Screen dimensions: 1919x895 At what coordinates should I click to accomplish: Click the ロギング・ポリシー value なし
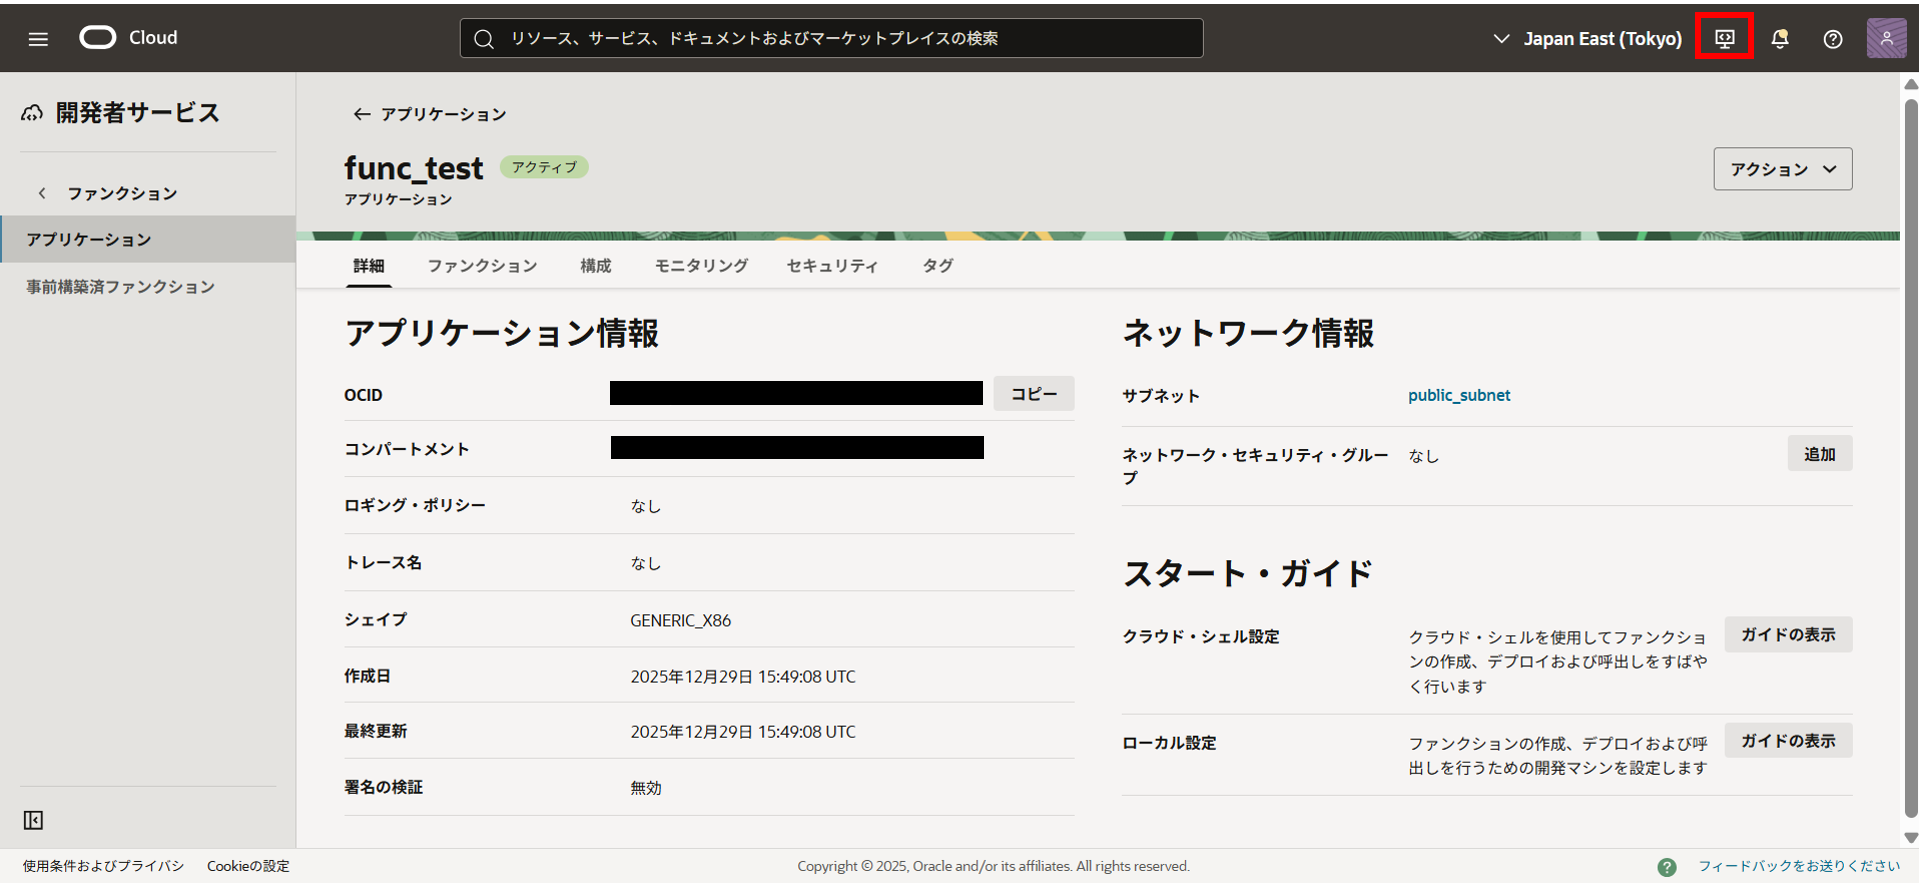pos(646,506)
